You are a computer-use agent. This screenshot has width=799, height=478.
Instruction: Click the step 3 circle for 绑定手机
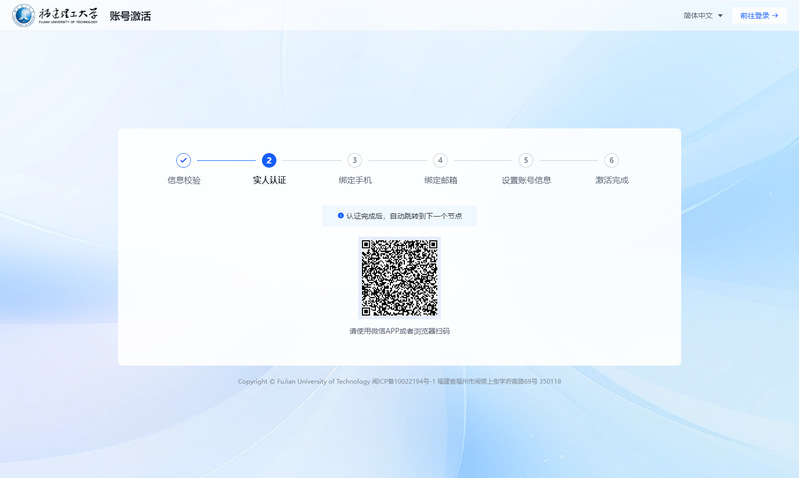tap(355, 160)
